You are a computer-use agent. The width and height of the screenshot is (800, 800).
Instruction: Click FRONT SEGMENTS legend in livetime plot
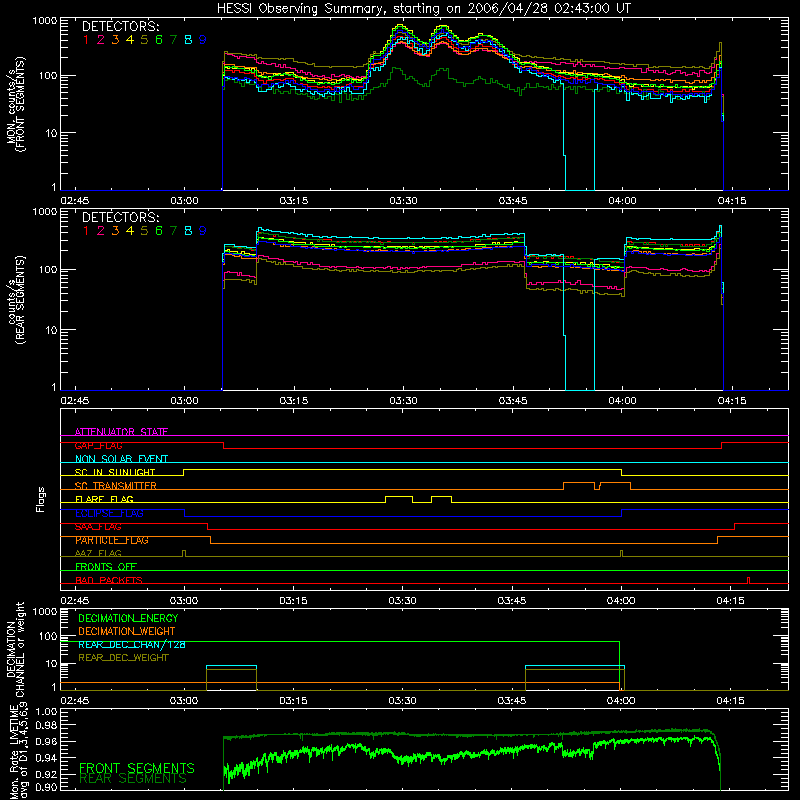[137, 768]
